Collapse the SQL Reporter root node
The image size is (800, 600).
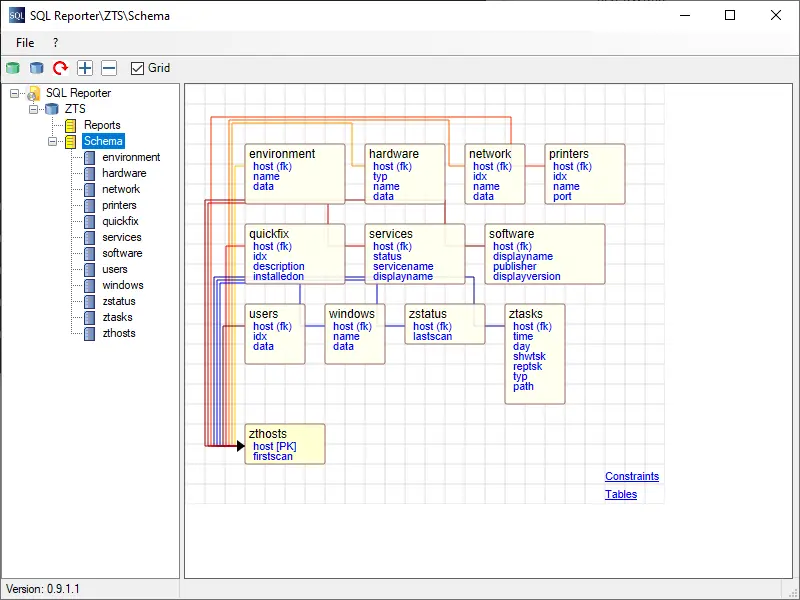point(15,93)
